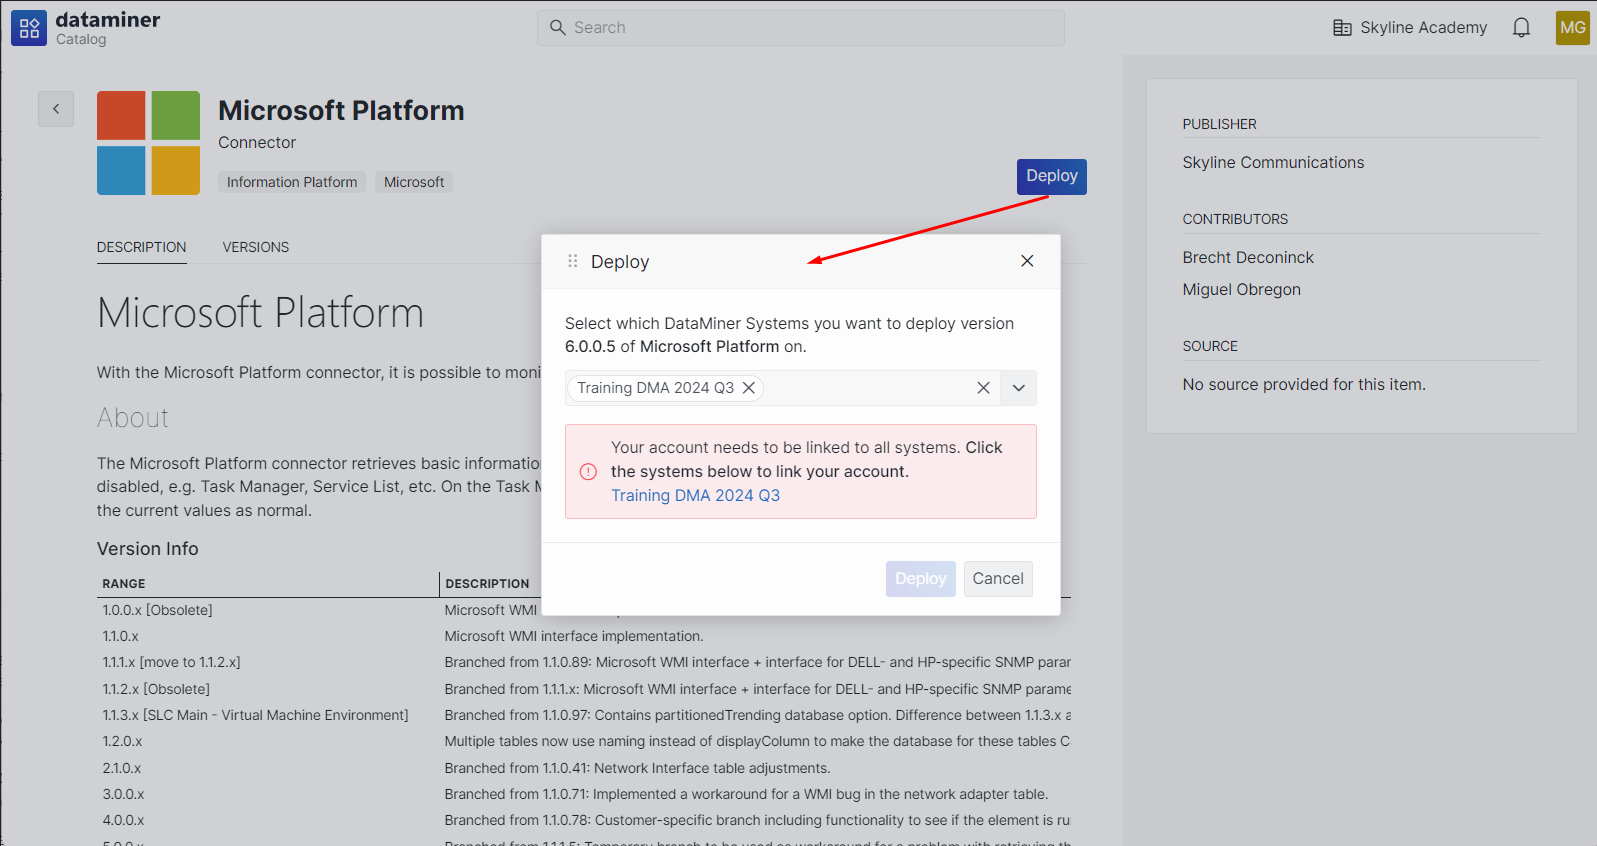Click the search magnifier icon
The image size is (1597, 846).
click(558, 28)
